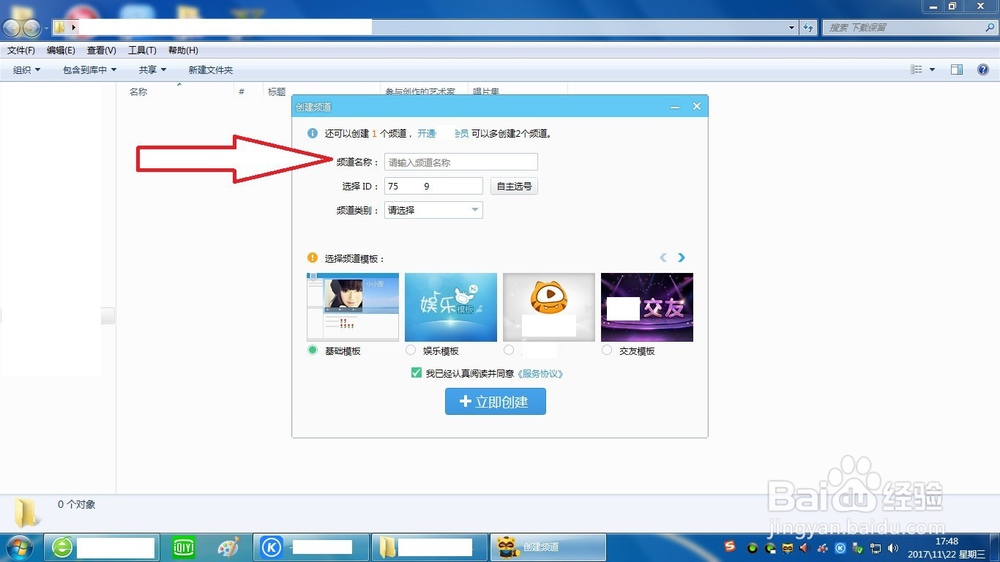Launch the Paint palette taskbar icon
This screenshot has height=562, width=1000.
[228, 547]
